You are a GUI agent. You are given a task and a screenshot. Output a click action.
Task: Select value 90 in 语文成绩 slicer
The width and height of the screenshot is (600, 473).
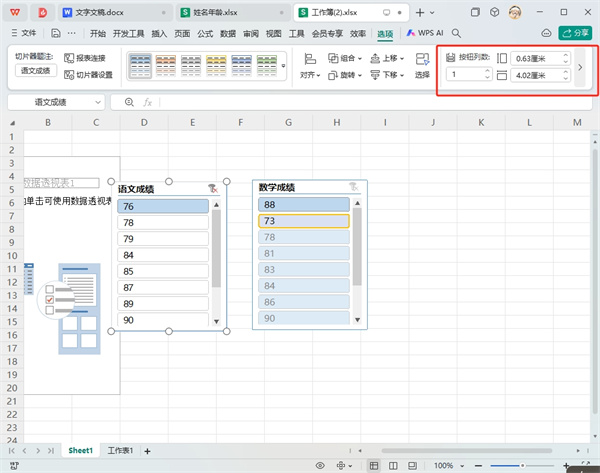163,320
